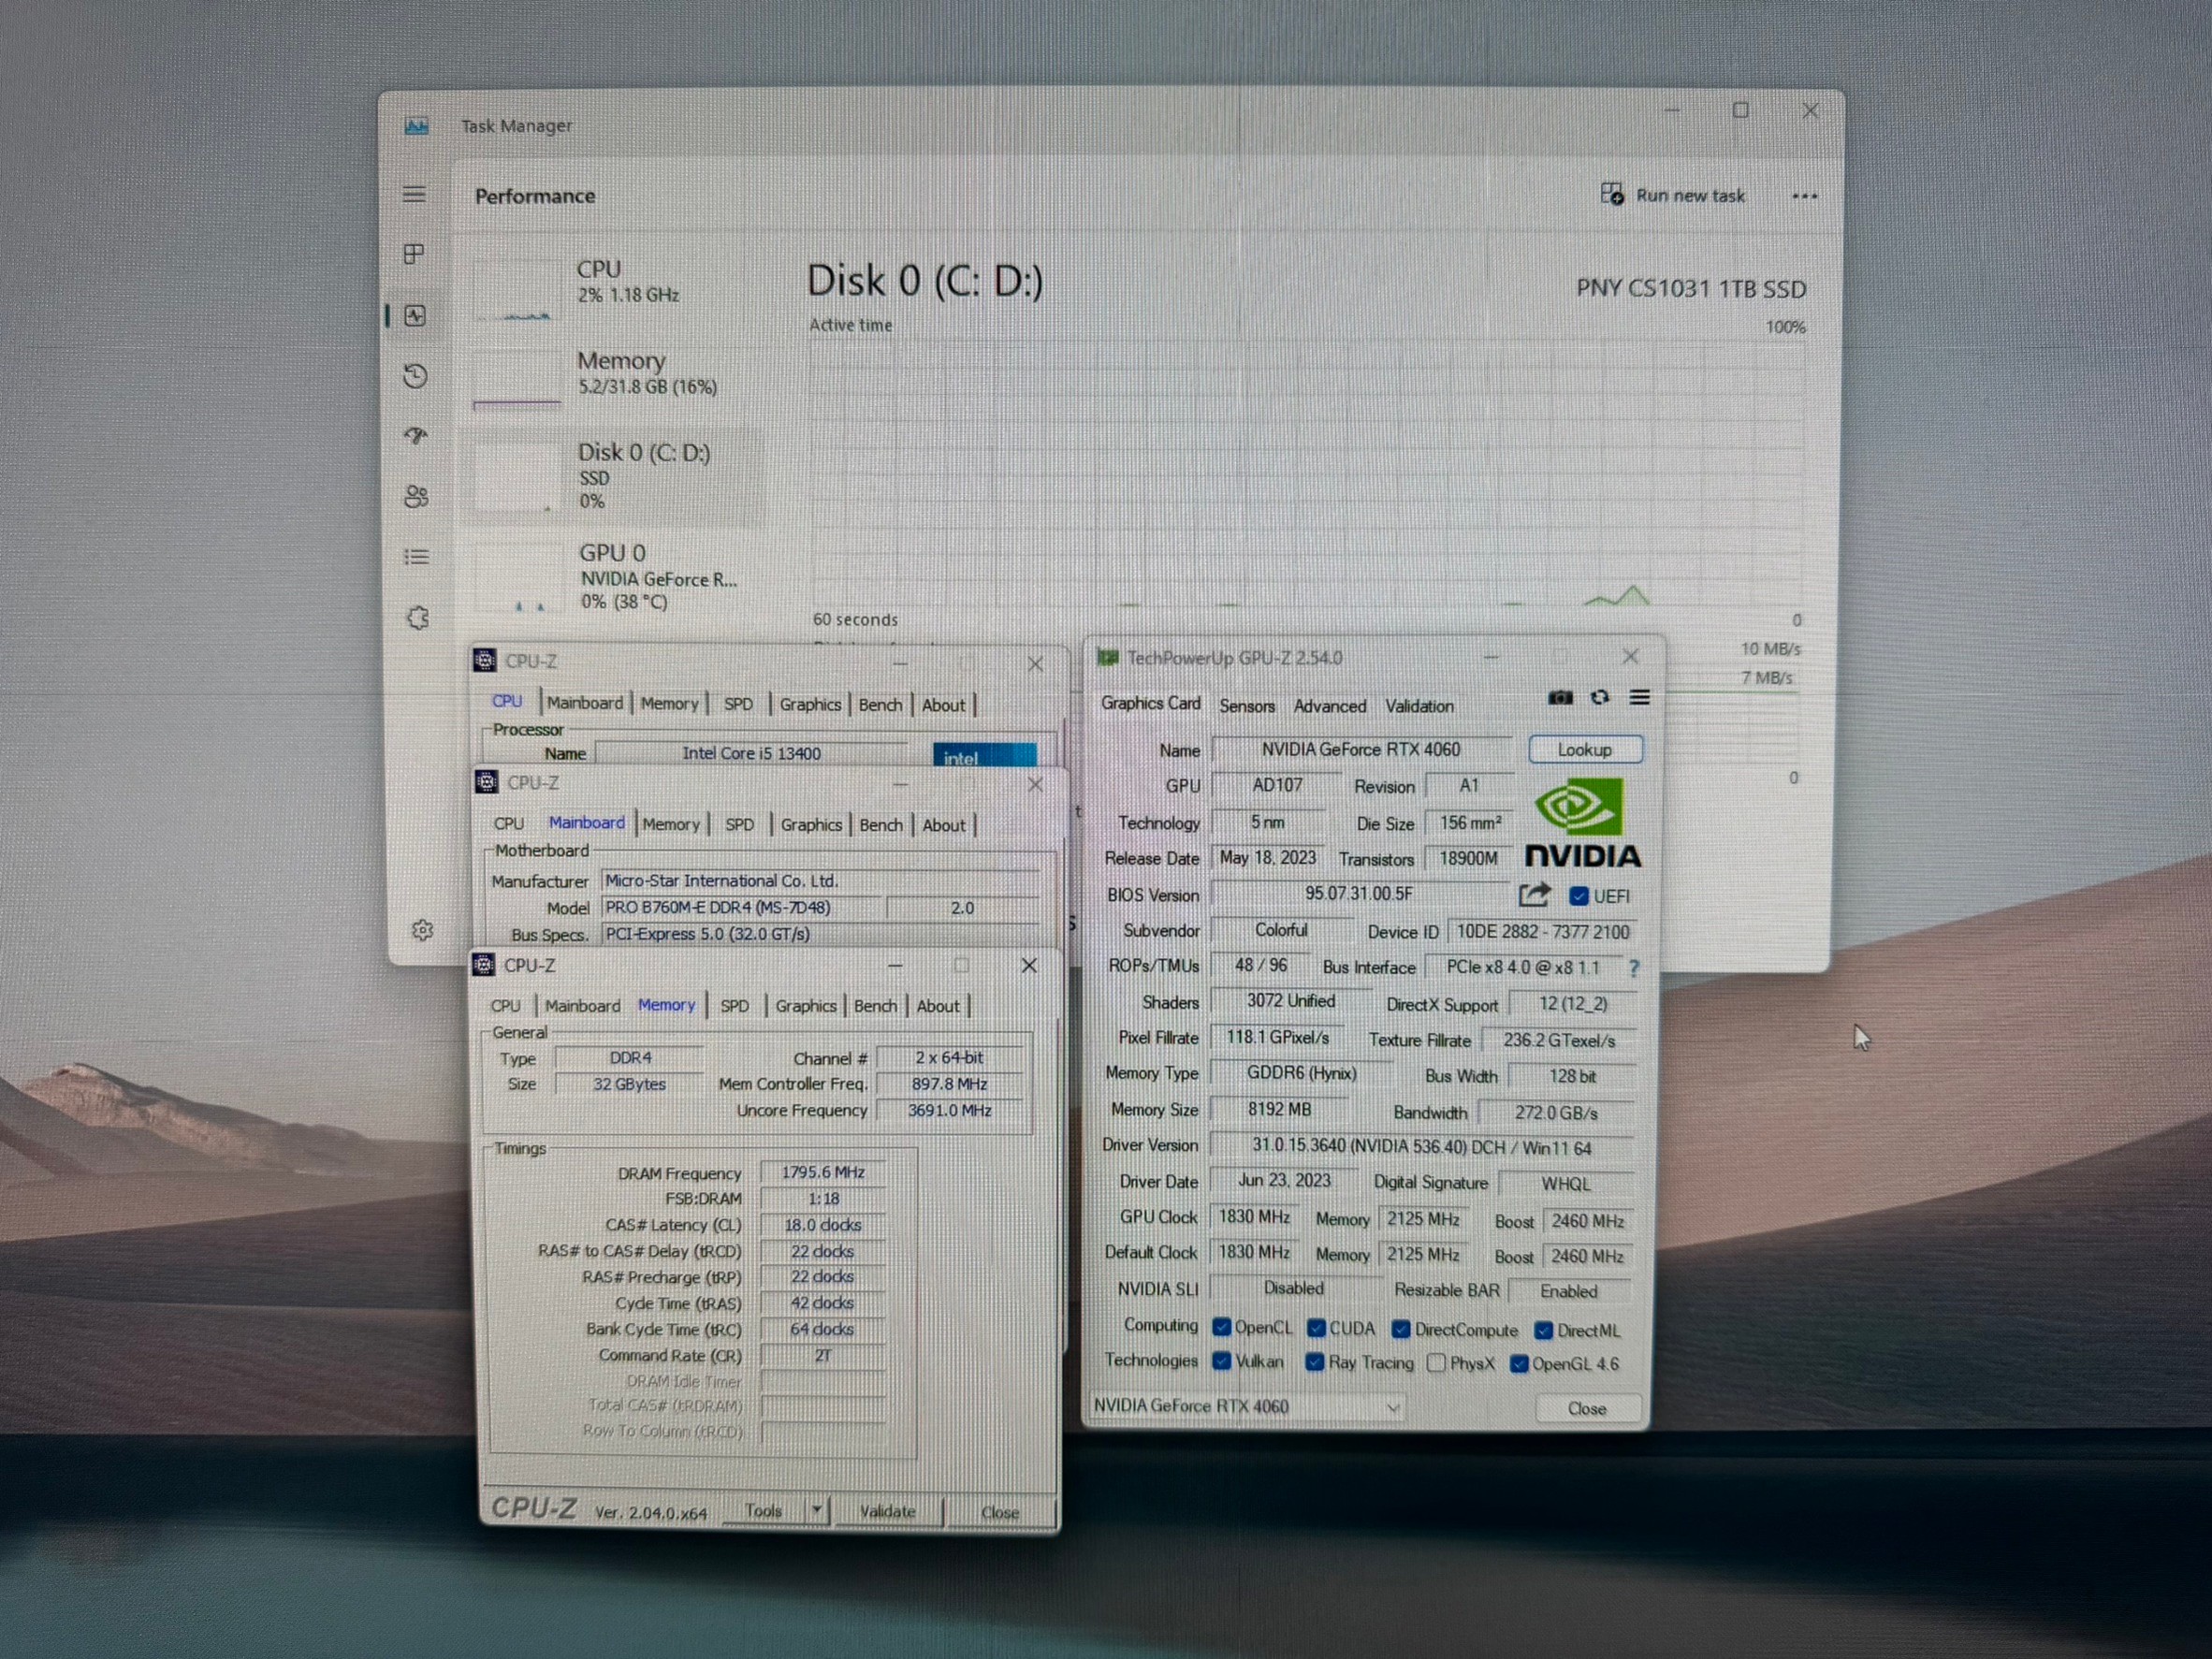Open Task Manager Startup apps icon
Viewport: 2212px width, 1659px height.
[416, 436]
